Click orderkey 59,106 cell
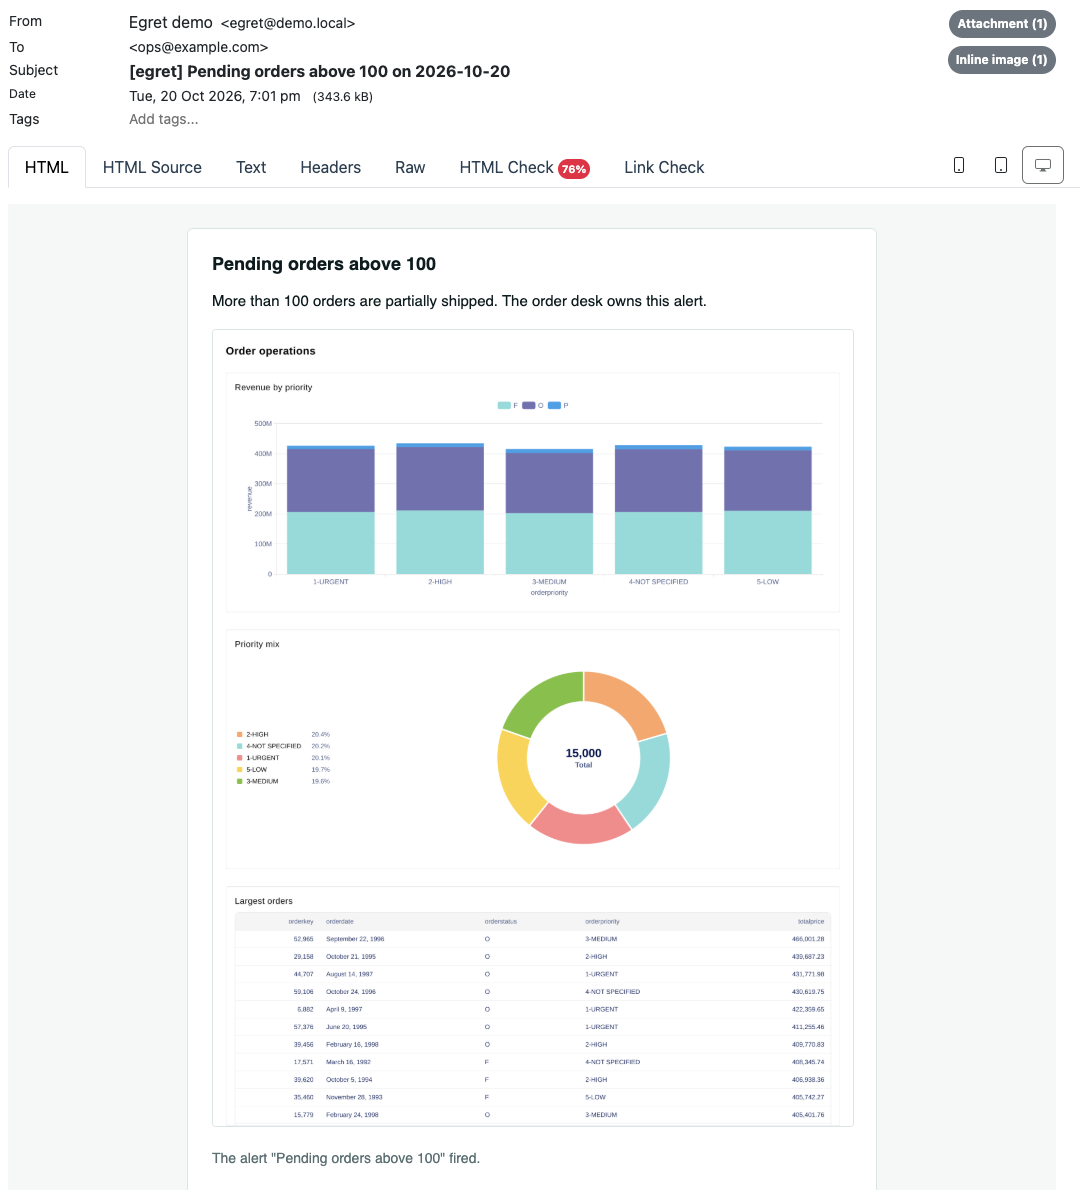 coord(303,992)
